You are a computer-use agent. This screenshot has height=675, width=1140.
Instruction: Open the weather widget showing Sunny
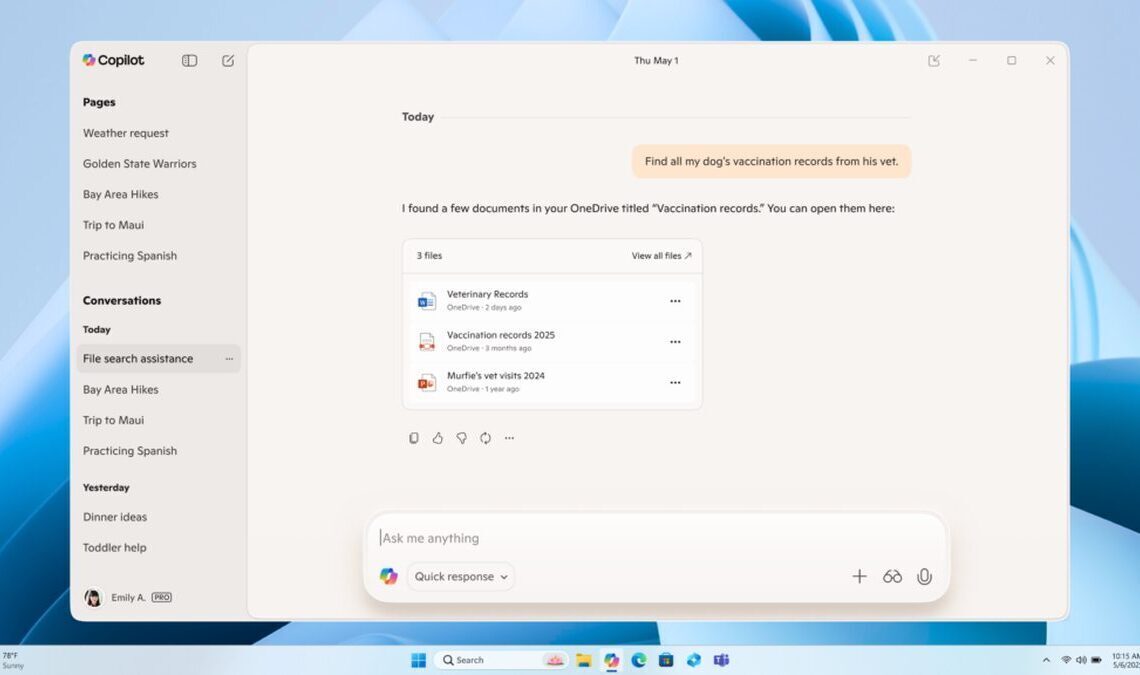coord(14,660)
